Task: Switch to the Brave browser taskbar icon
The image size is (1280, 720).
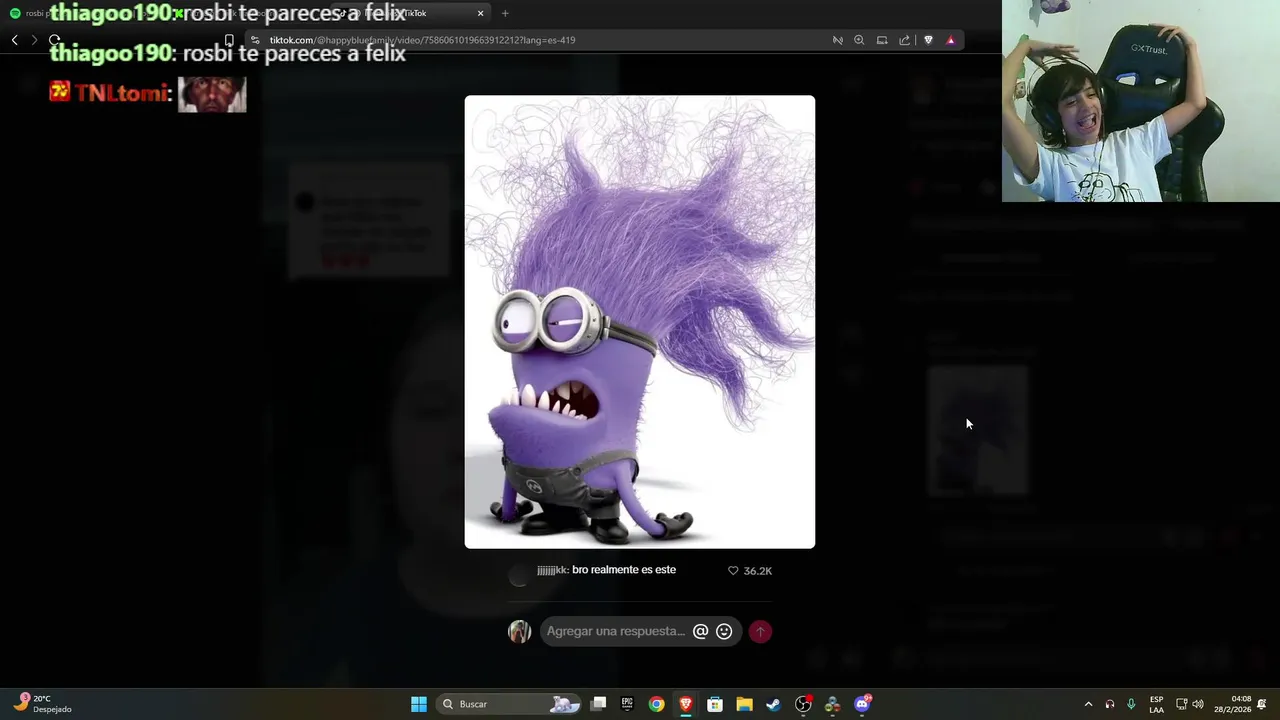Action: [686, 704]
